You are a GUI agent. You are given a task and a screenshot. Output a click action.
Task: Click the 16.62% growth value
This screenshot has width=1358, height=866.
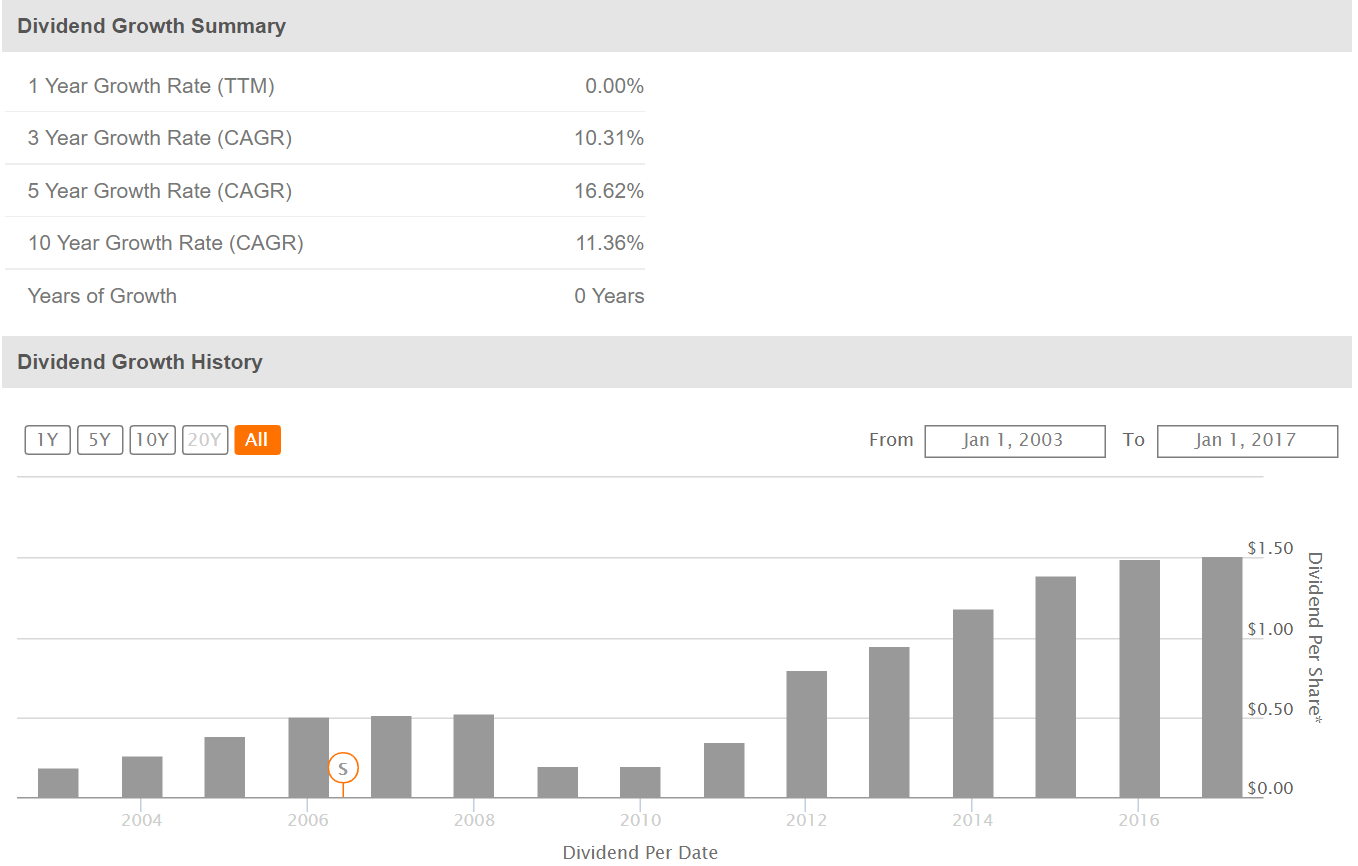pos(609,191)
